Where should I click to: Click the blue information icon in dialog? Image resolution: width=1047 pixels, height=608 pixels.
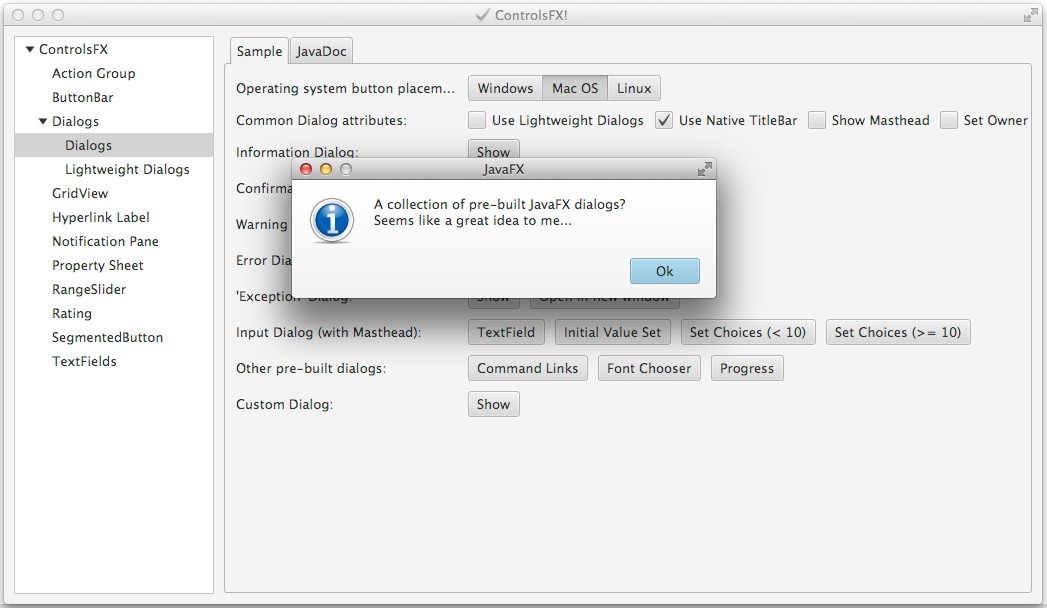click(x=332, y=220)
